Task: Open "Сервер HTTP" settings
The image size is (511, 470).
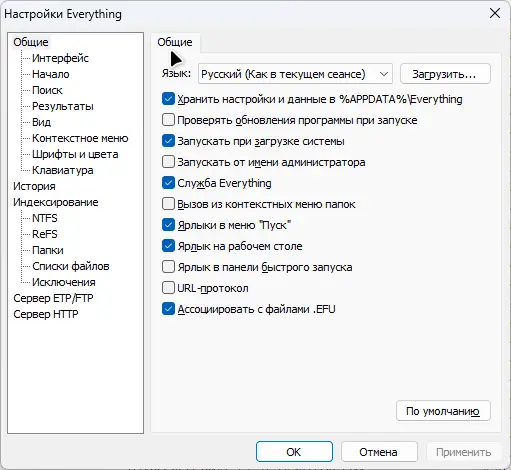Action: point(46,314)
